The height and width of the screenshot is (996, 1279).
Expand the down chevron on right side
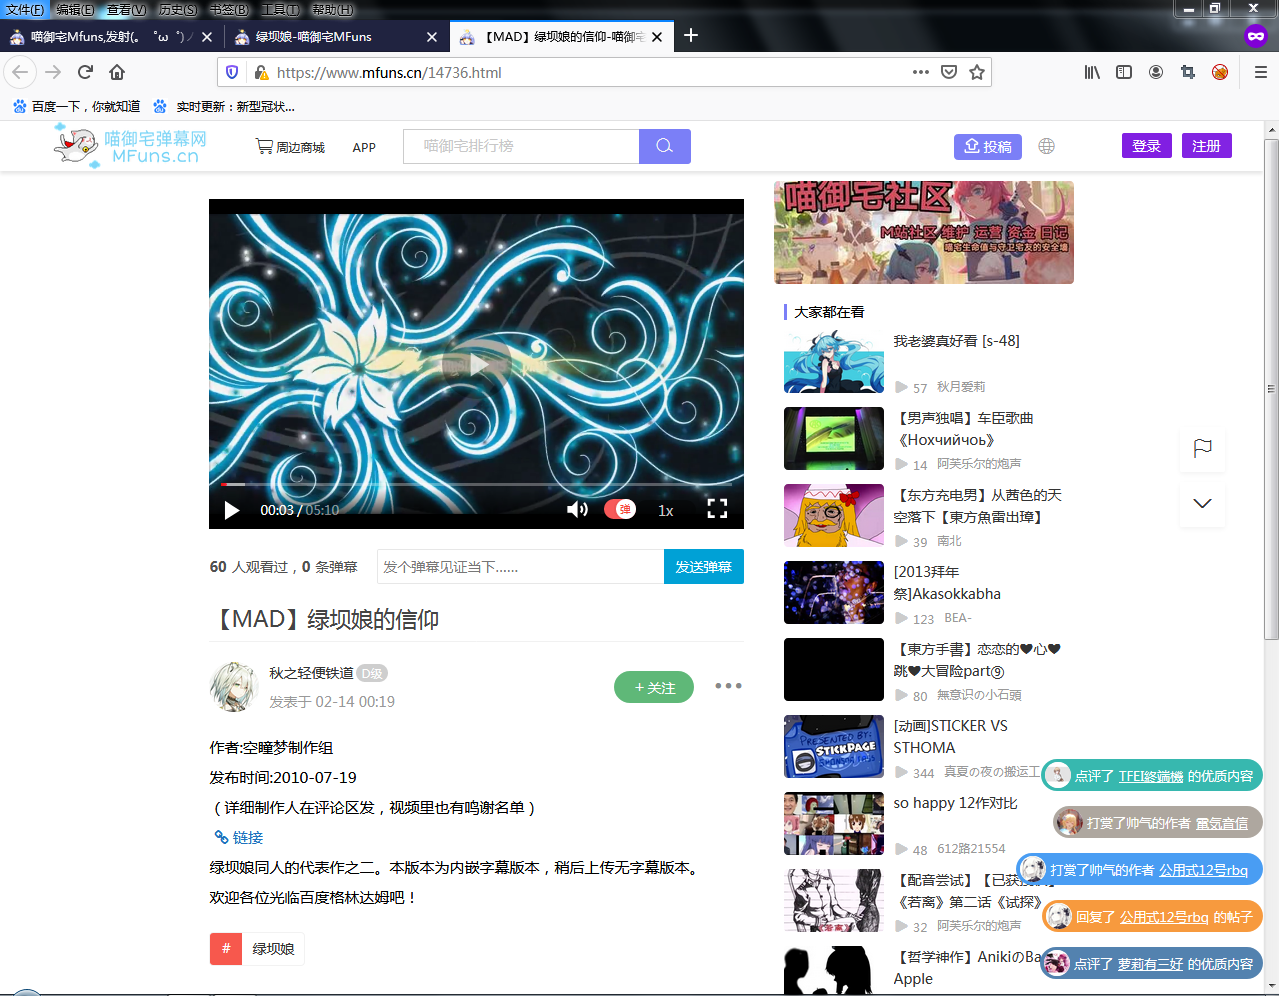pyautogui.click(x=1202, y=503)
